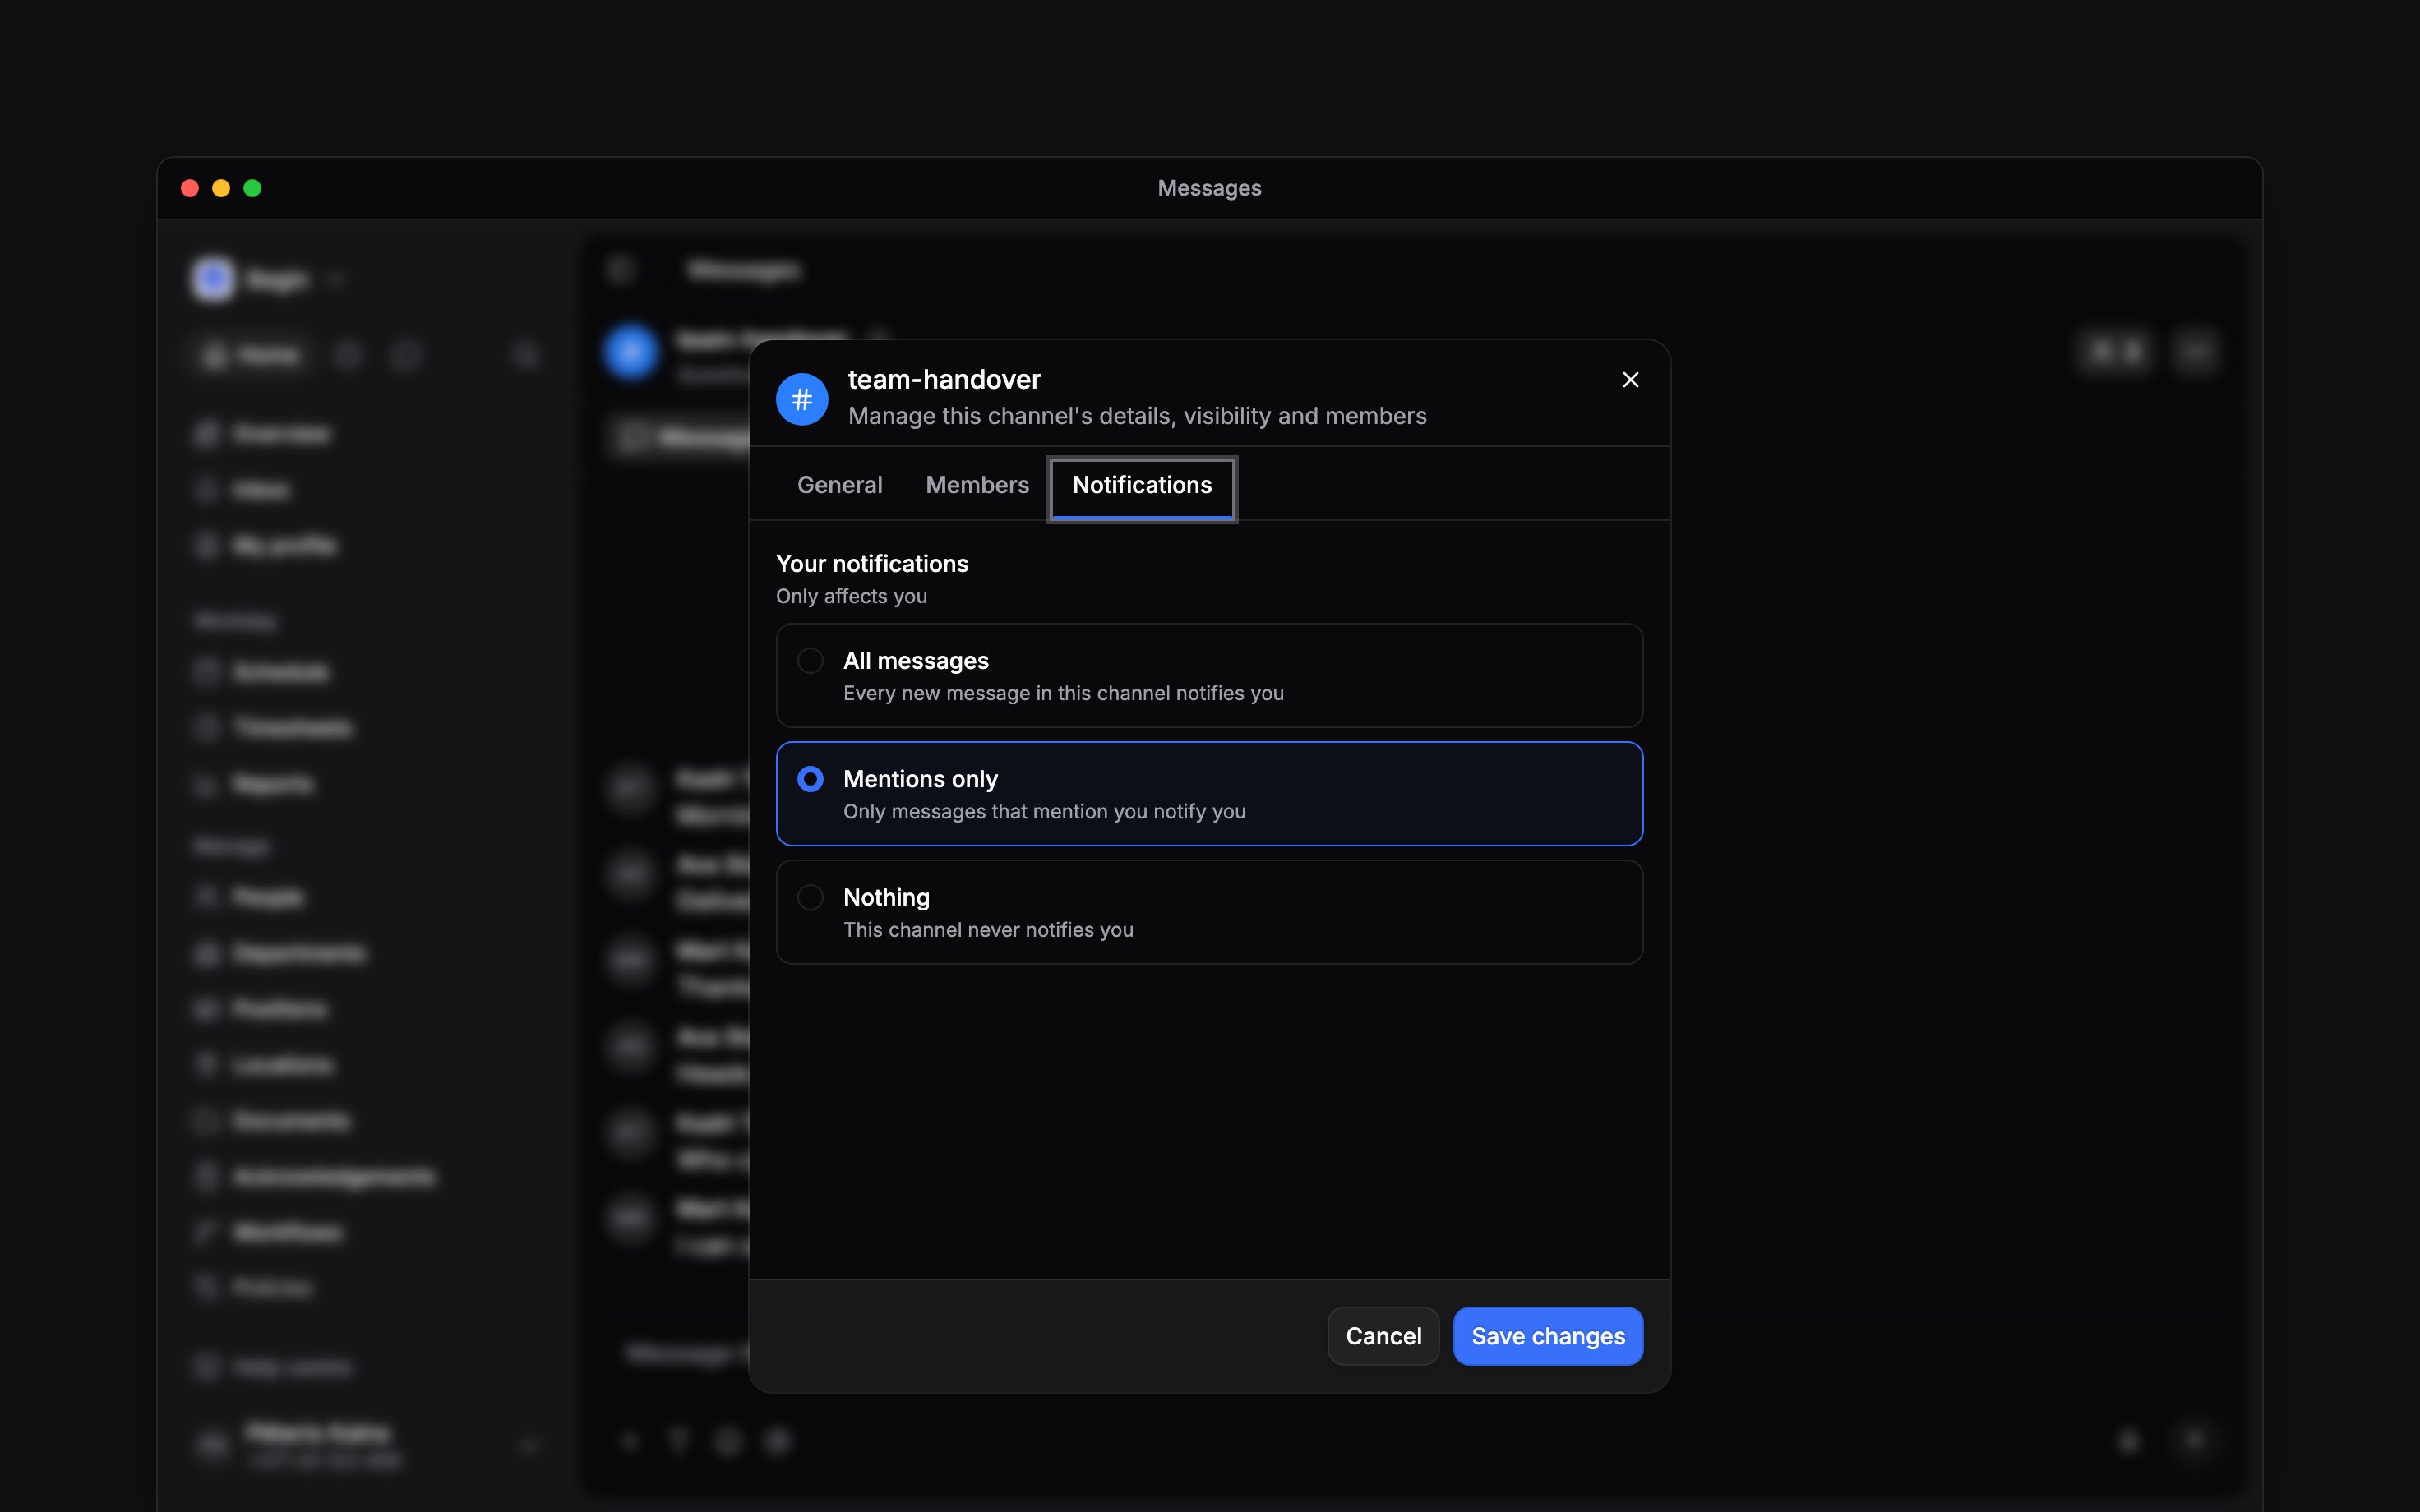Screen dimensions: 2420x1512
Task: Click 'This channel never notifies you' description
Action: pyautogui.click(x=988, y=930)
